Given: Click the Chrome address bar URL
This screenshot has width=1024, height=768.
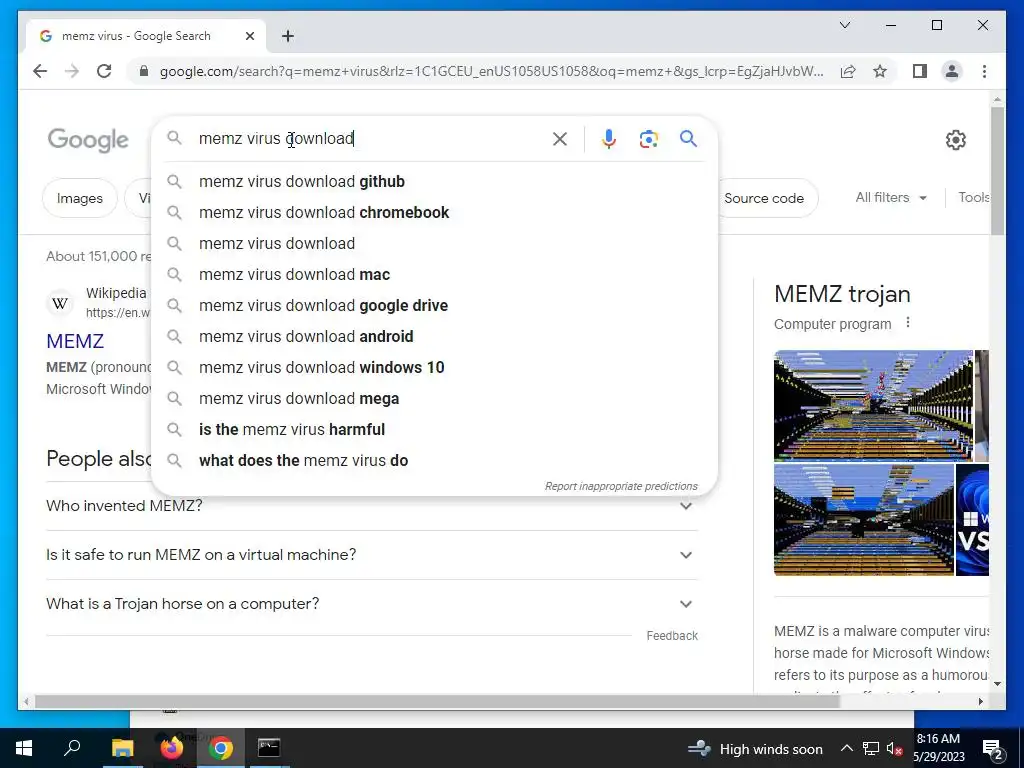Looking at the screenshot, I should [x=491, y=71].
